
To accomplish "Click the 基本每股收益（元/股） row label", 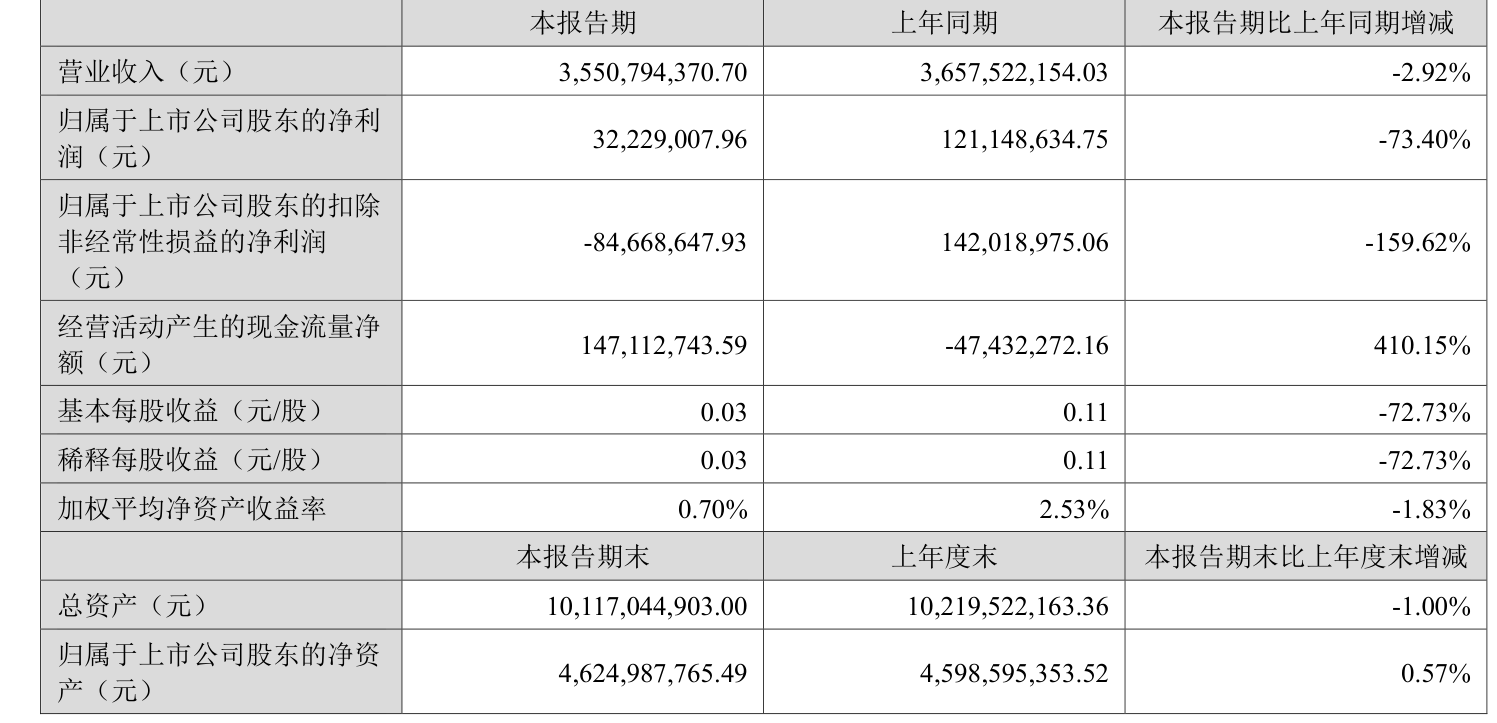I will (x=190, y=411).
